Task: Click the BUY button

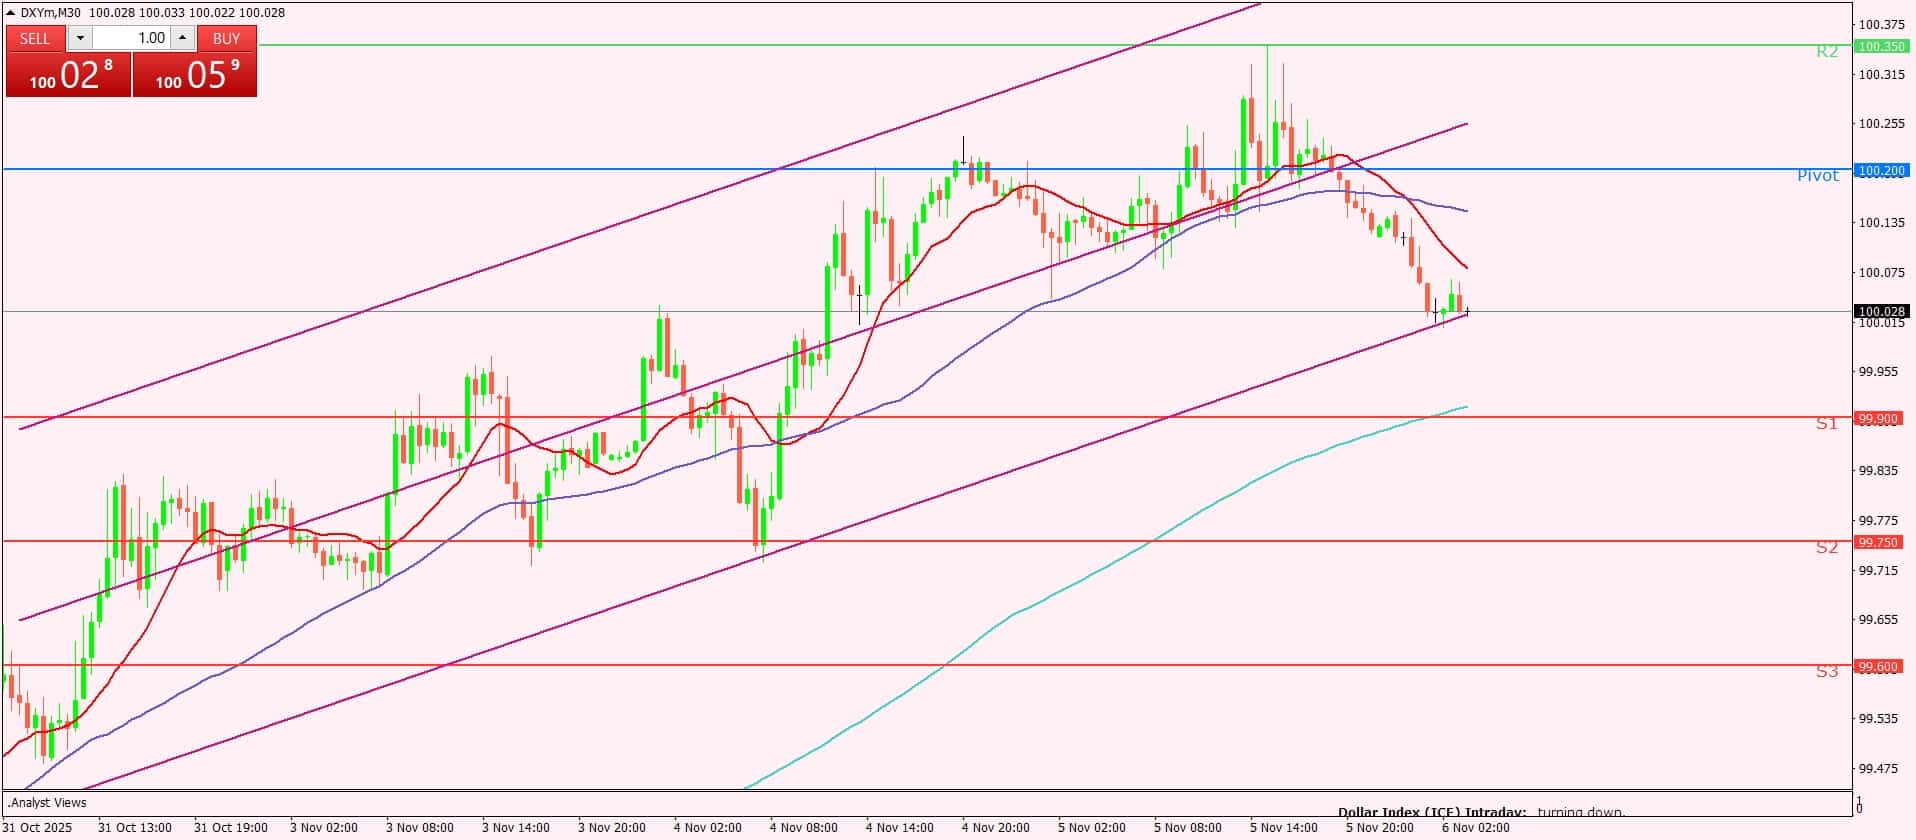Action: [x=227, y=38]
